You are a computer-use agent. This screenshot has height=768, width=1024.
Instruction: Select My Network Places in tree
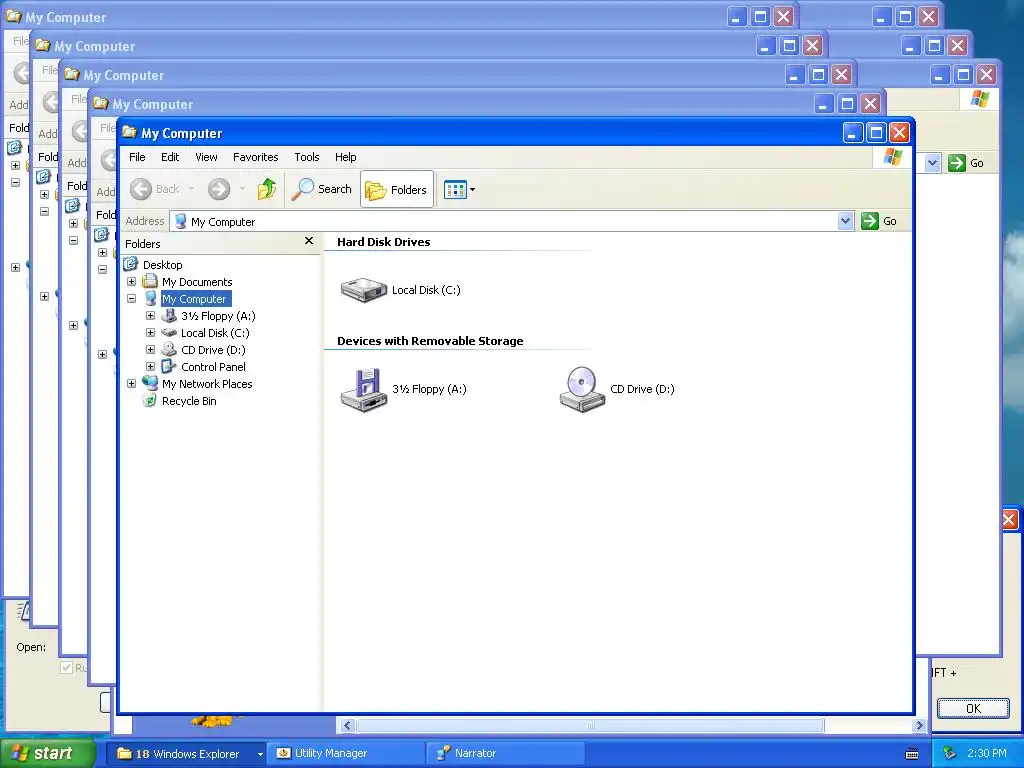(207, 383)
